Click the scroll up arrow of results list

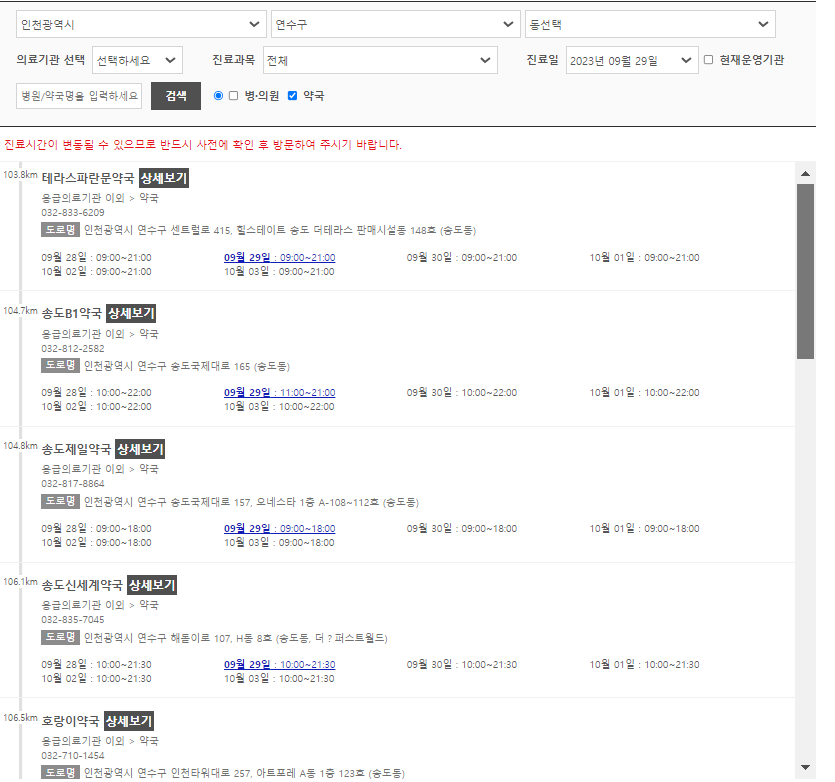[805, 174]
